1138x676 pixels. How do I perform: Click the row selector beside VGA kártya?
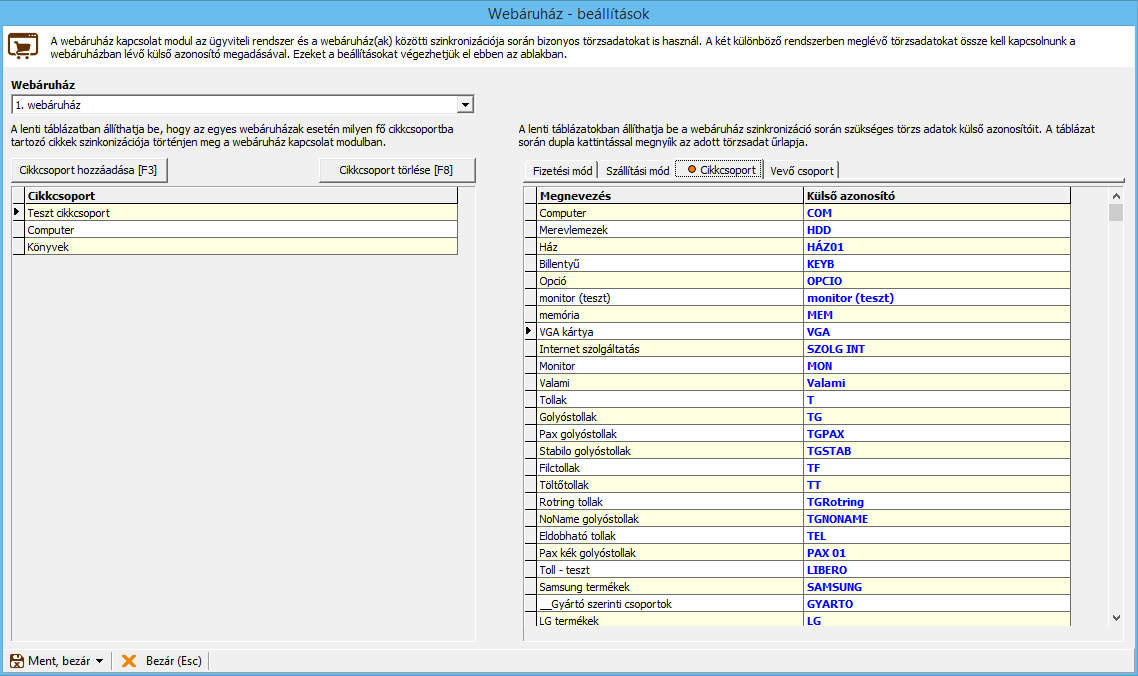tap(530, 332)
